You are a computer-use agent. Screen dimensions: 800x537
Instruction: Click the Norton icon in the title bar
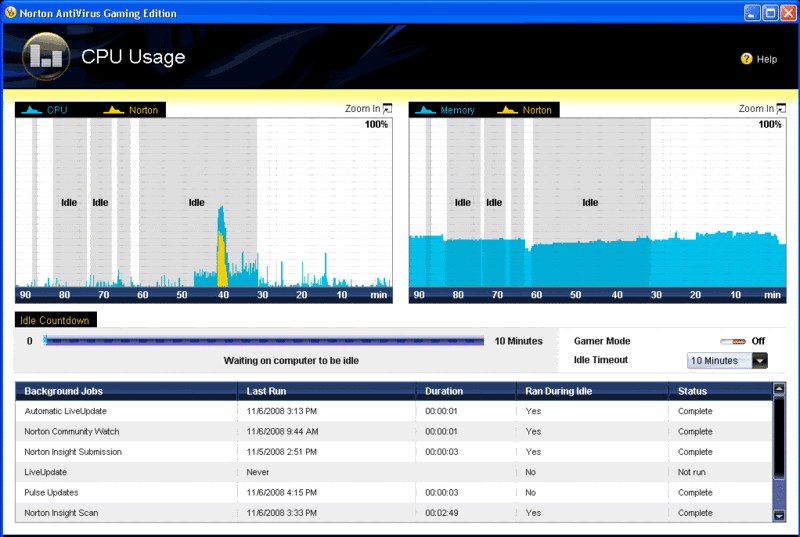point(10,12)
